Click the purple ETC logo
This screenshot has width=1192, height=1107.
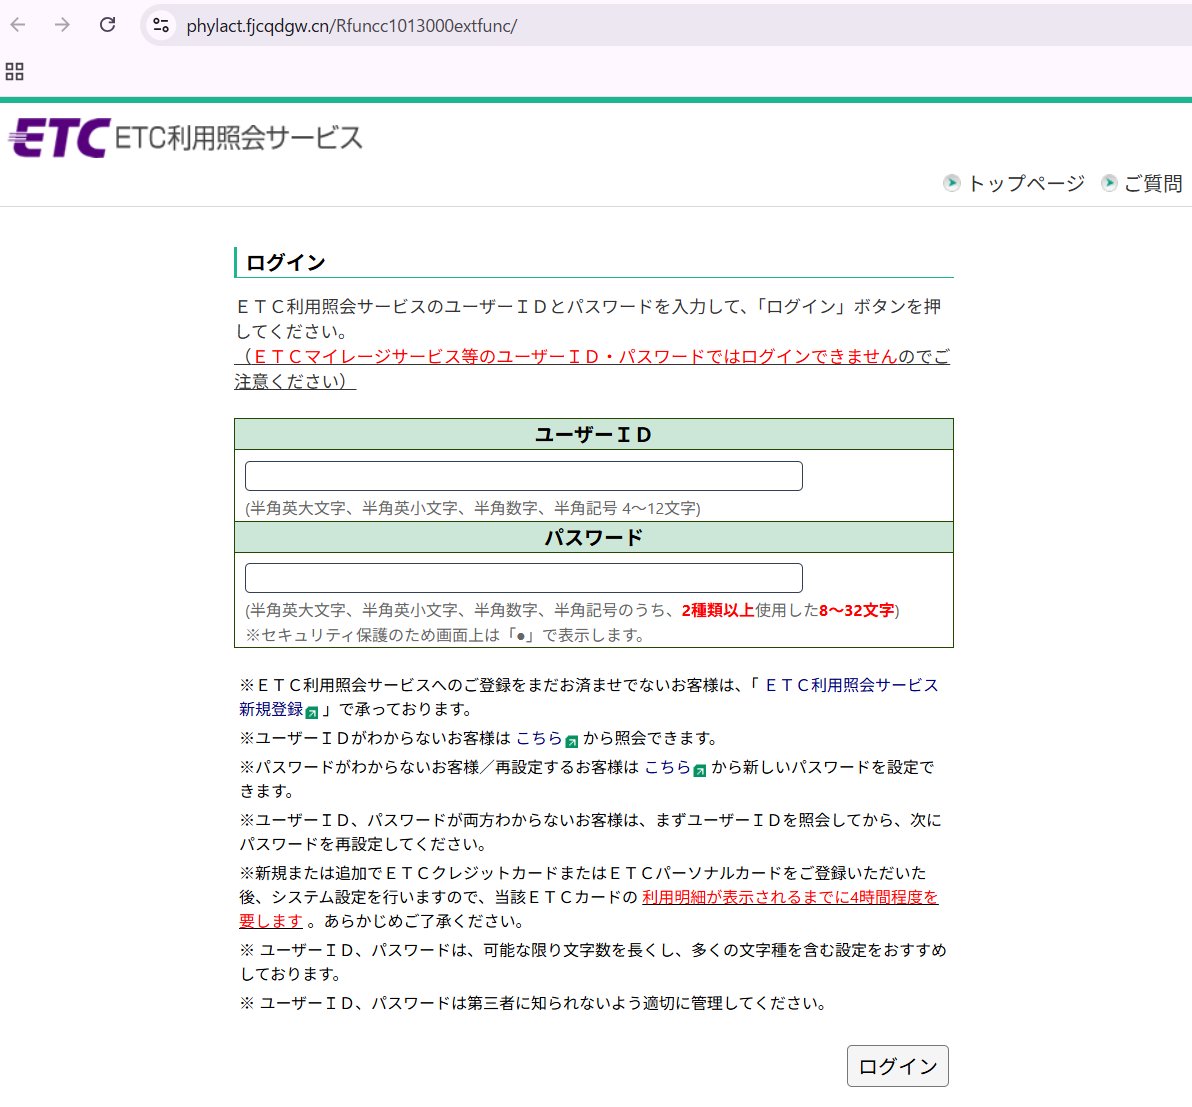click(59, 138)
